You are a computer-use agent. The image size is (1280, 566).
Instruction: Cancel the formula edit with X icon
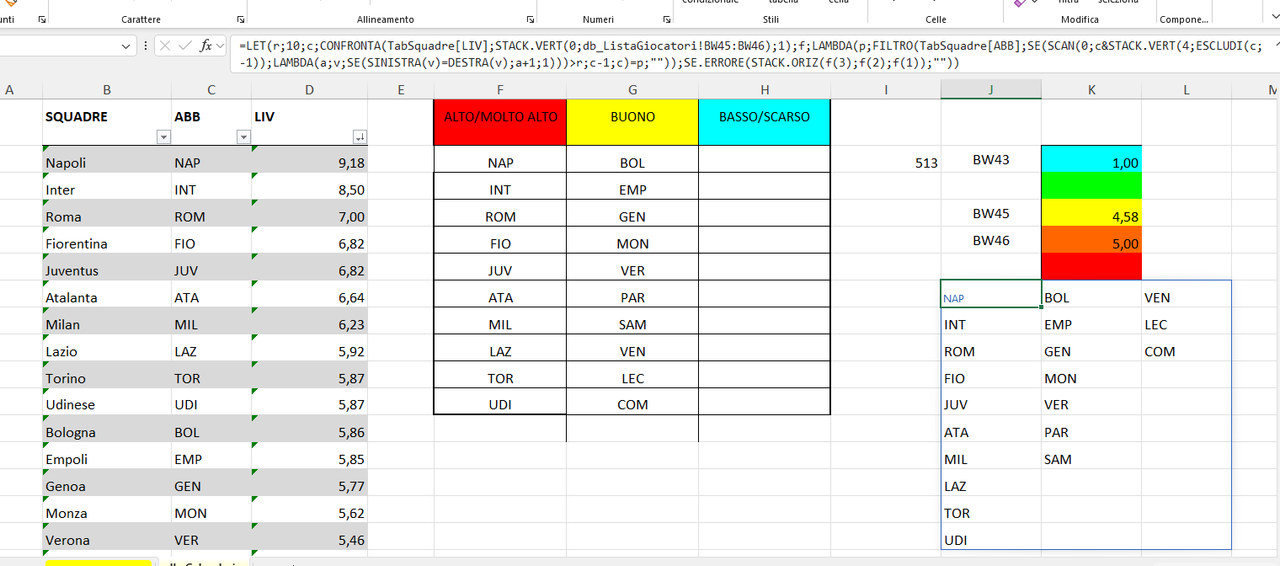pos(165,46)
